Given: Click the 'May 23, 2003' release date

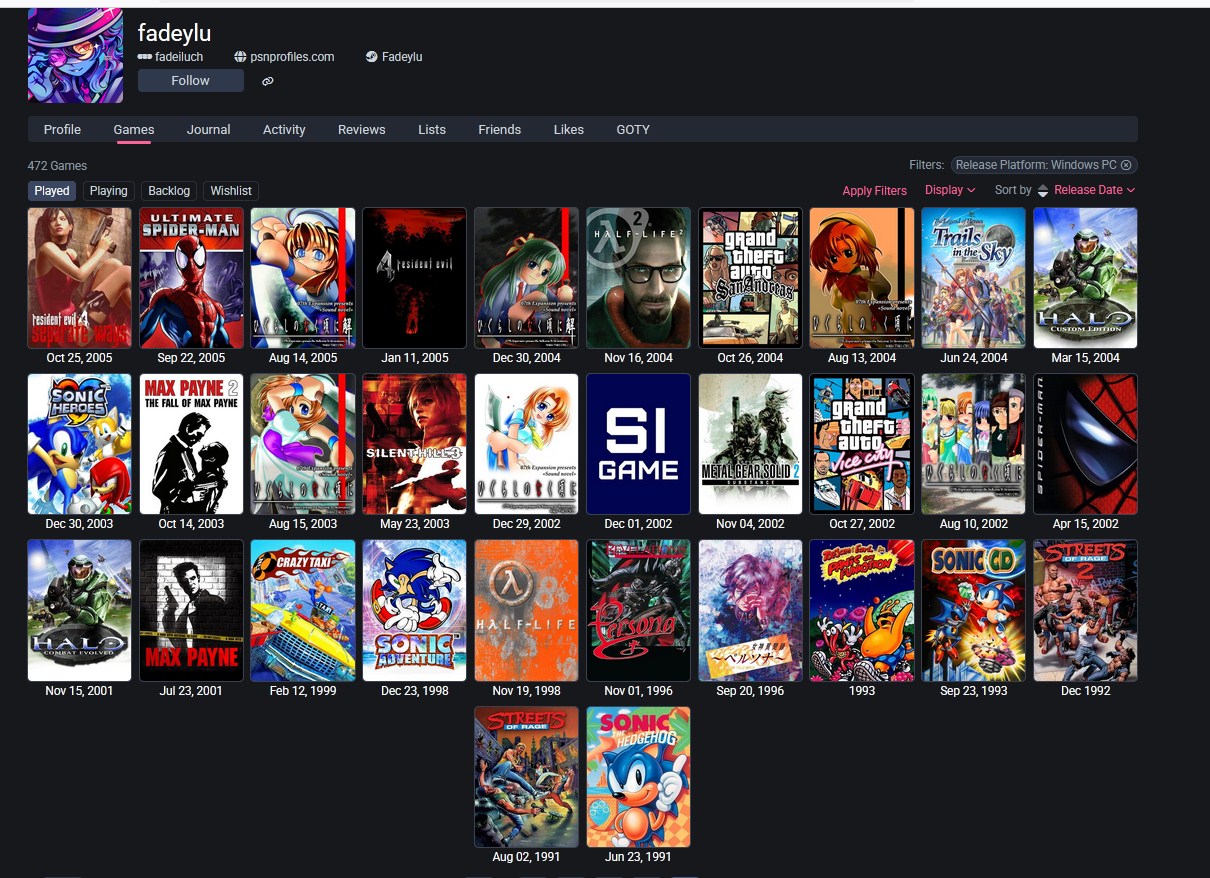Looking at the screenshot, I should [x=415, y=524].
